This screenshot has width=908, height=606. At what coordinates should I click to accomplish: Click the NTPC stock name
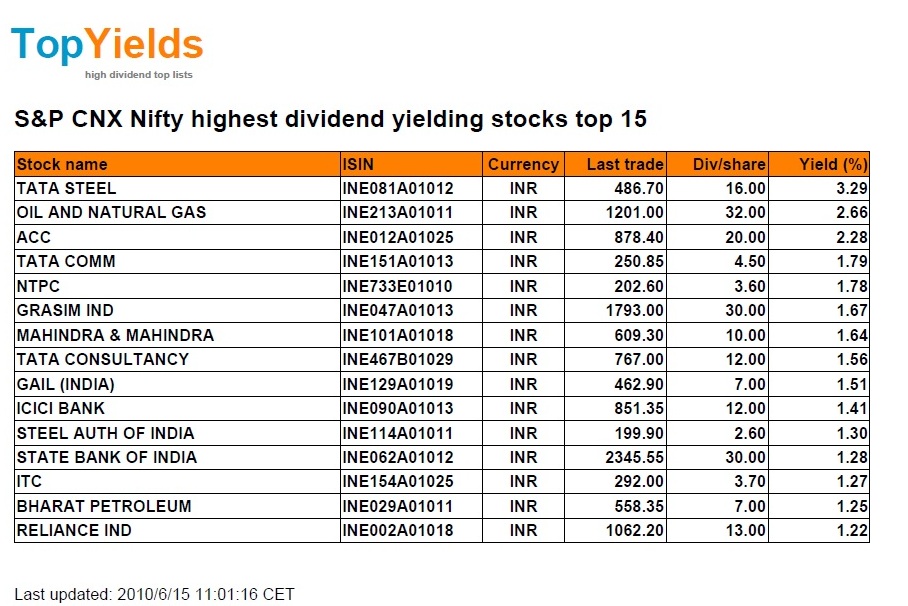pos(38,286)
